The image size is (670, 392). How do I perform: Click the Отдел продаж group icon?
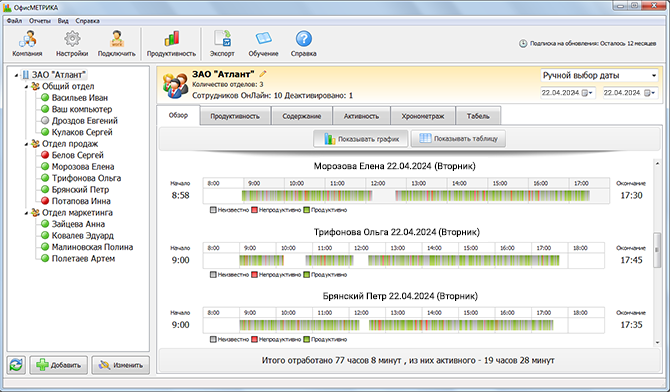click(x=35, y=144)
